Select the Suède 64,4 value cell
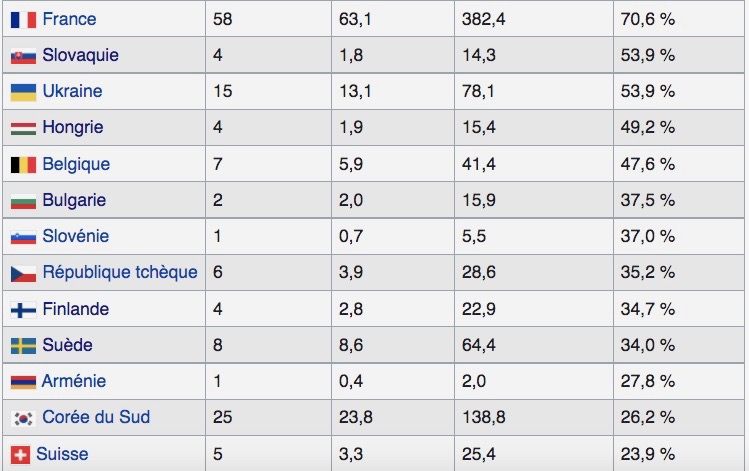Viewport: 749px width, 471px height. [x=534, y=345]
